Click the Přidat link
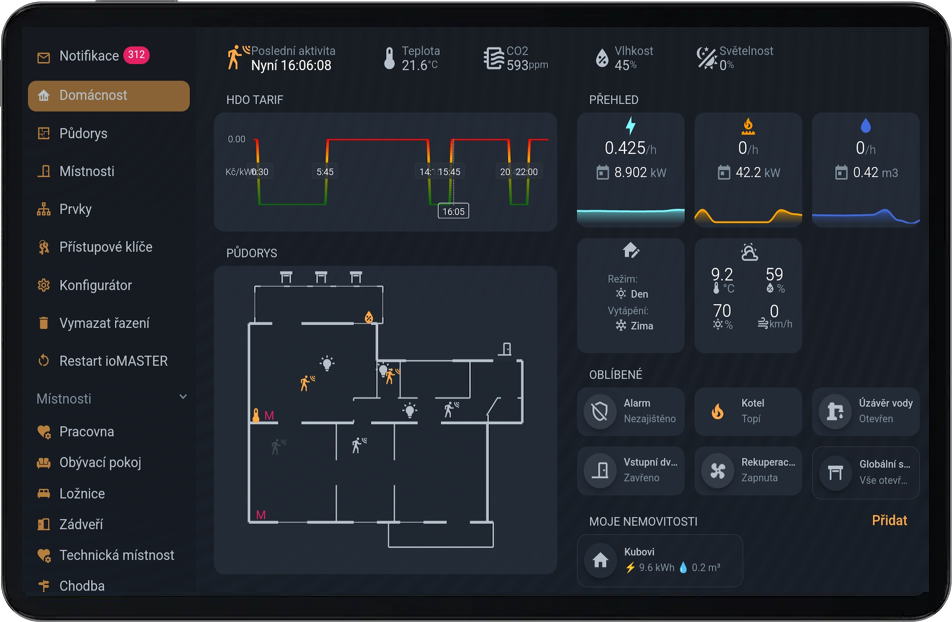The width and height of the screenshot is (952, 622). (889, 520)
